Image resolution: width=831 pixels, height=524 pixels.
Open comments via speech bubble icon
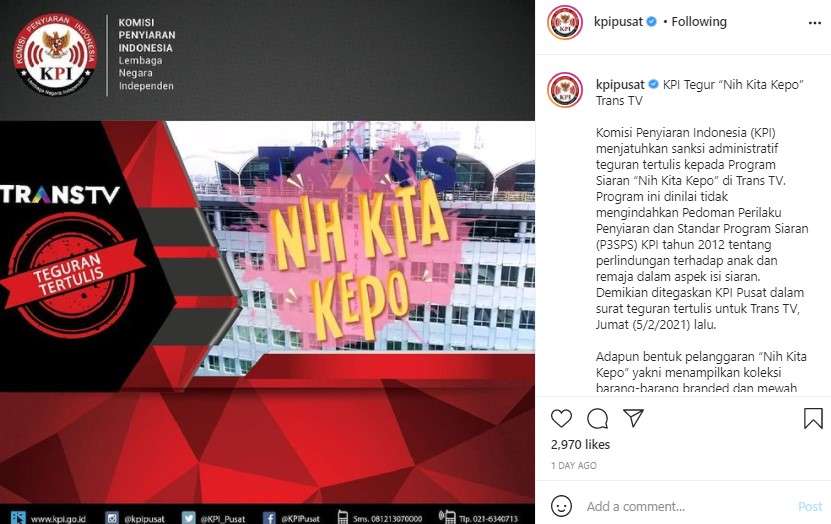[597, 419]
